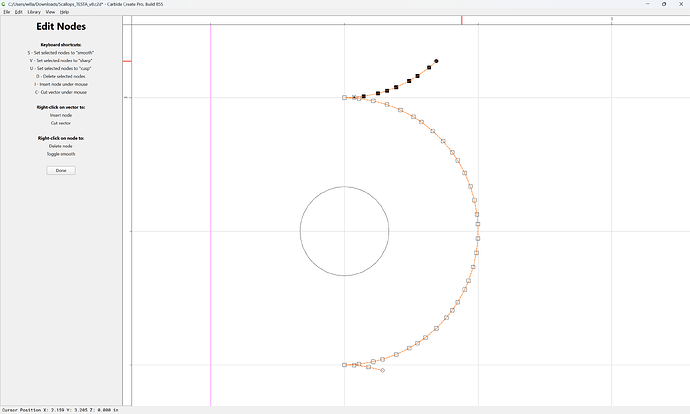Click the Edit Nodes panel heading
This screenshot has height=414, width=690.
(61, 26)
